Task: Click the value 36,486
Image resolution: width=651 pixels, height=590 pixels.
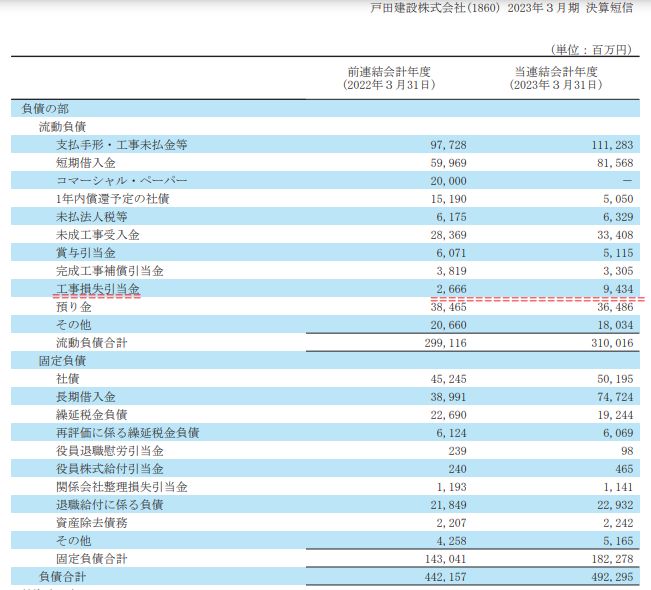Action: point(615,307)
